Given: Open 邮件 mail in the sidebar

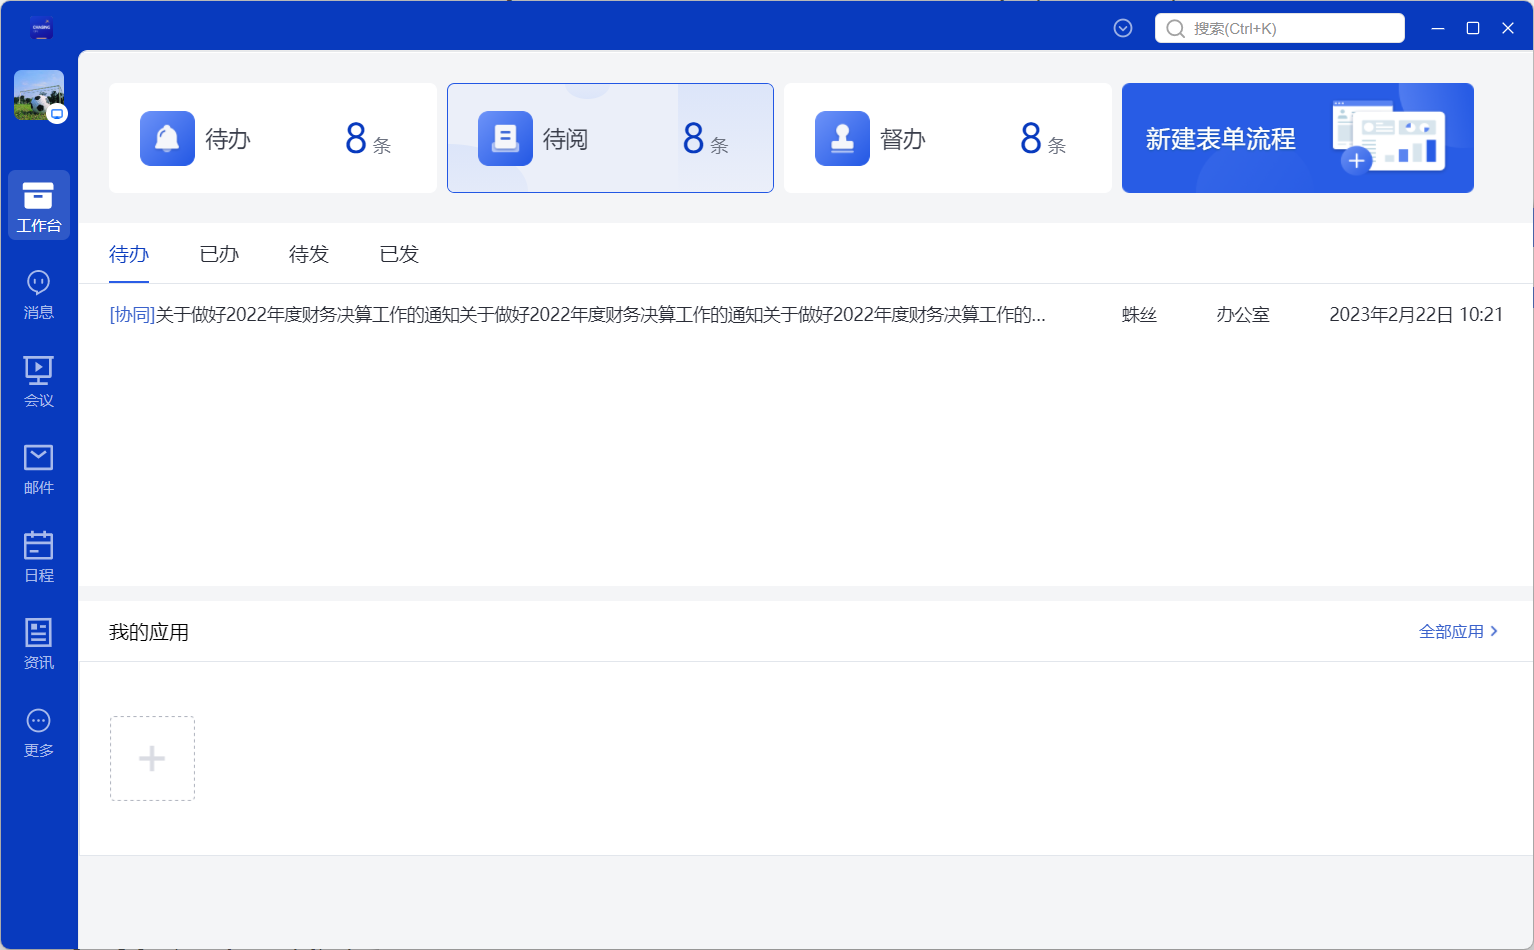Looking at the screenshot, I should point(39,469).
